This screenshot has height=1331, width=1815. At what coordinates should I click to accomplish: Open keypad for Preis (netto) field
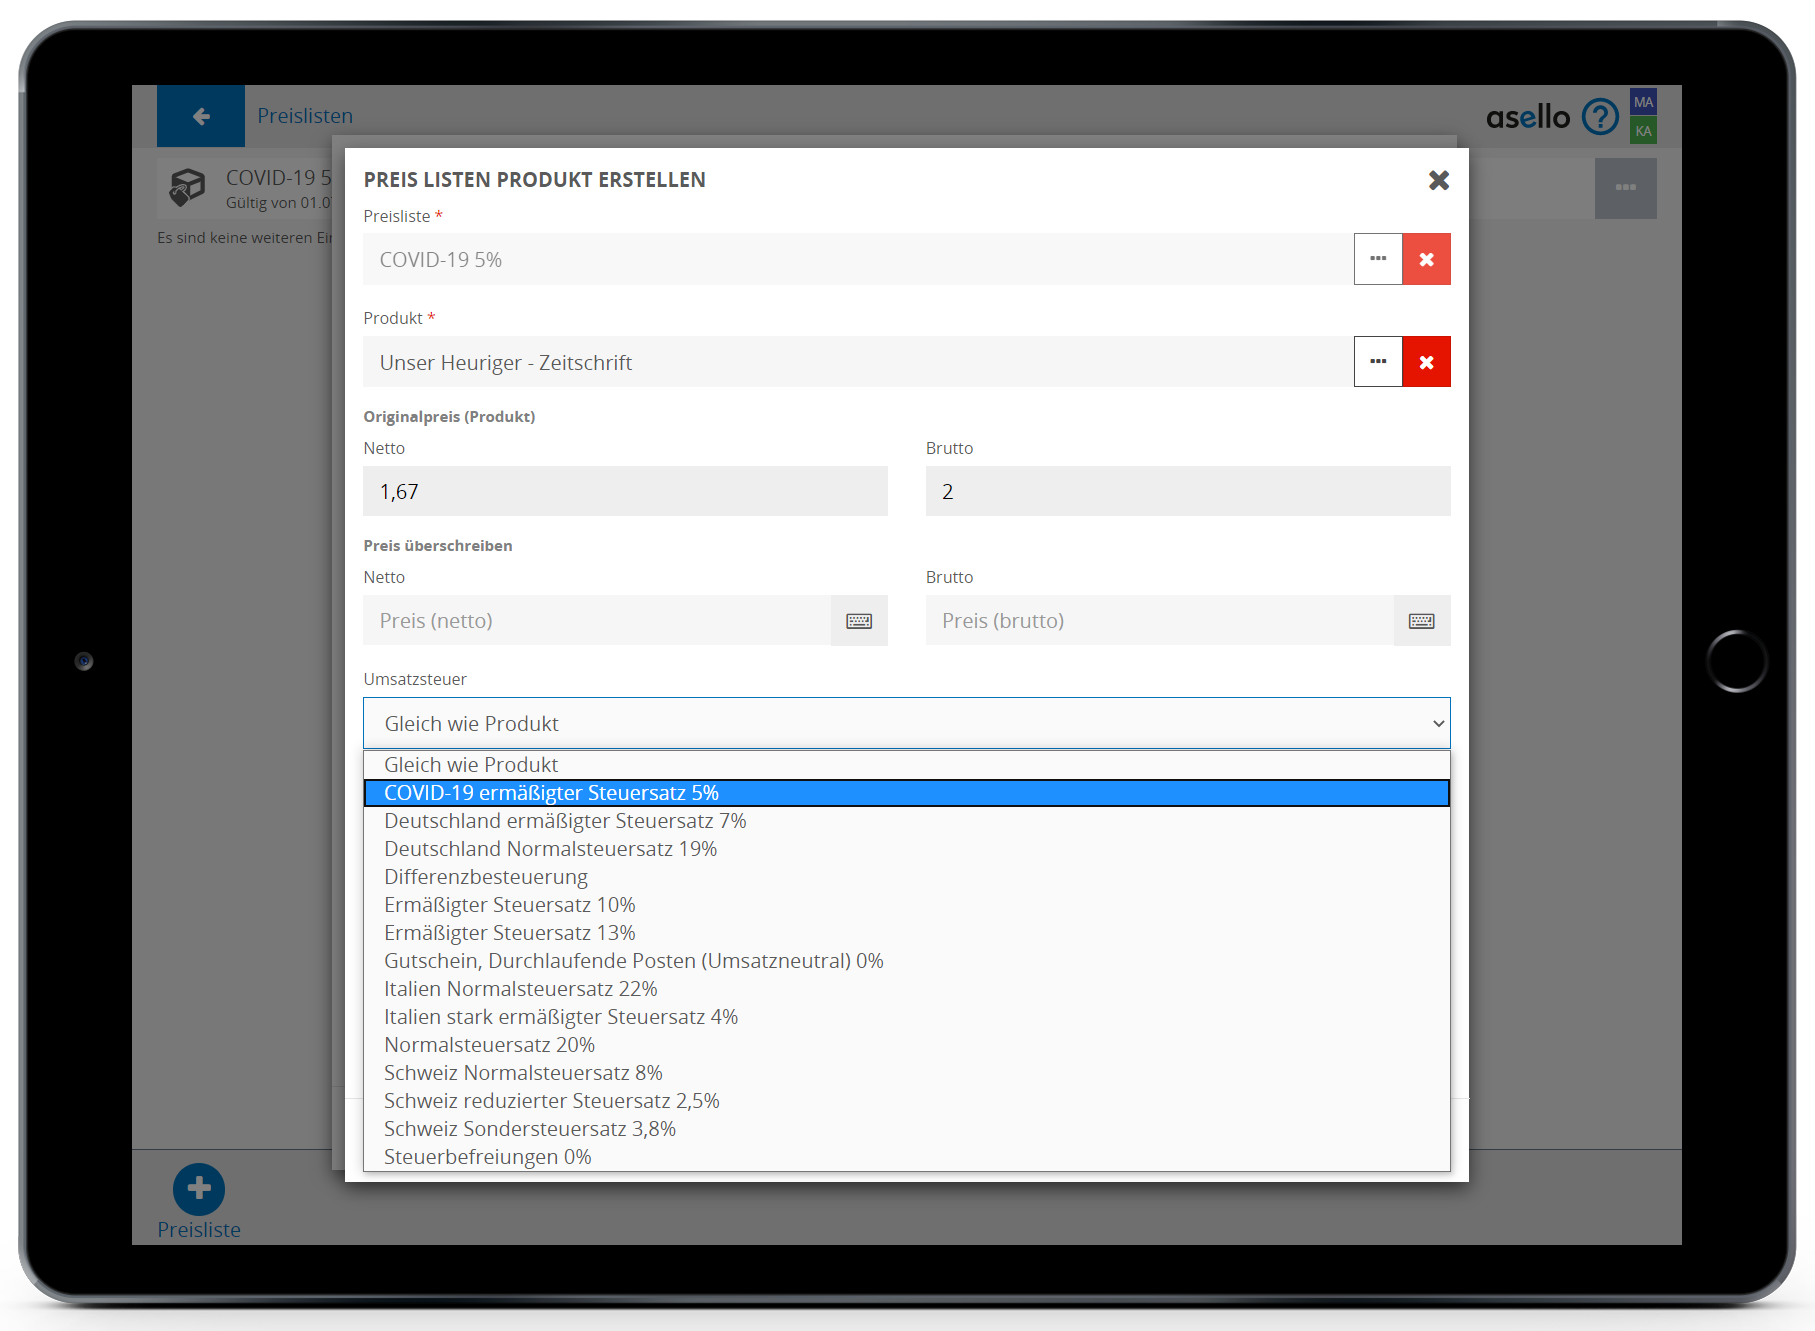[859, 621]
